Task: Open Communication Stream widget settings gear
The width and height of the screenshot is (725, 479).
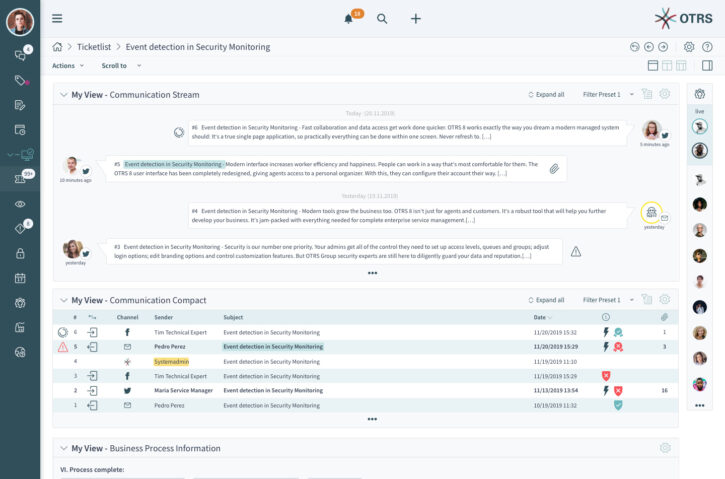Action: (665, 94)
